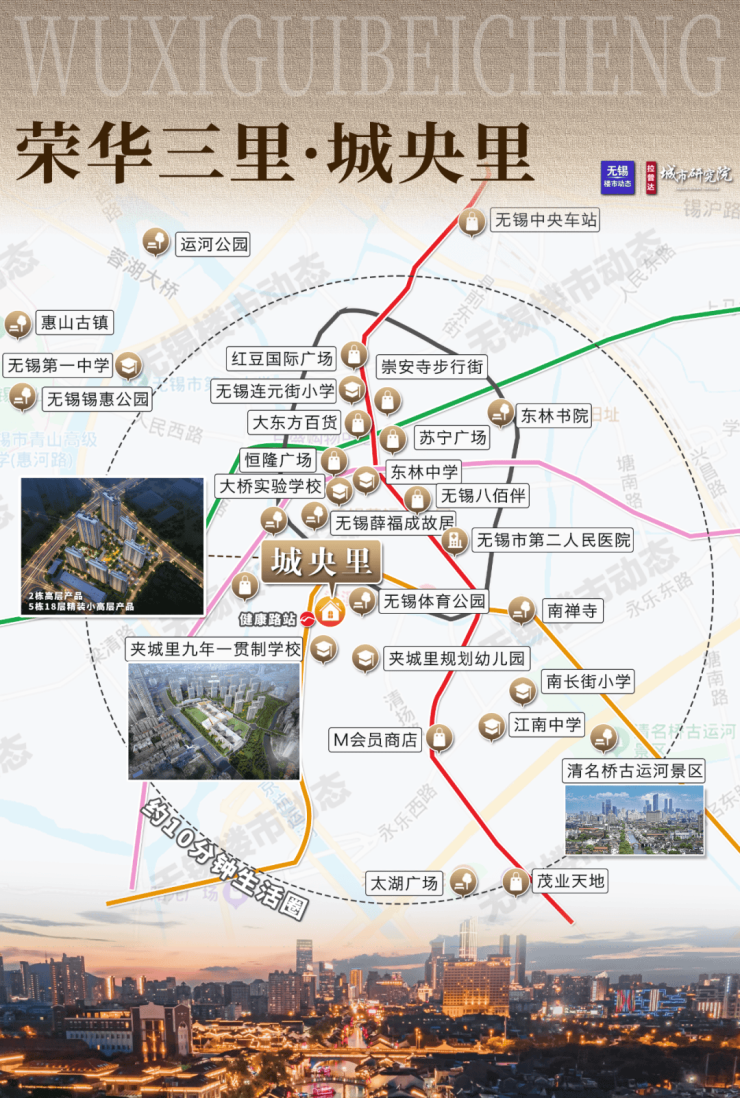Select the shopping bag icon beside 大东方百货
The image size is (740, 1098).
point(358,424)
